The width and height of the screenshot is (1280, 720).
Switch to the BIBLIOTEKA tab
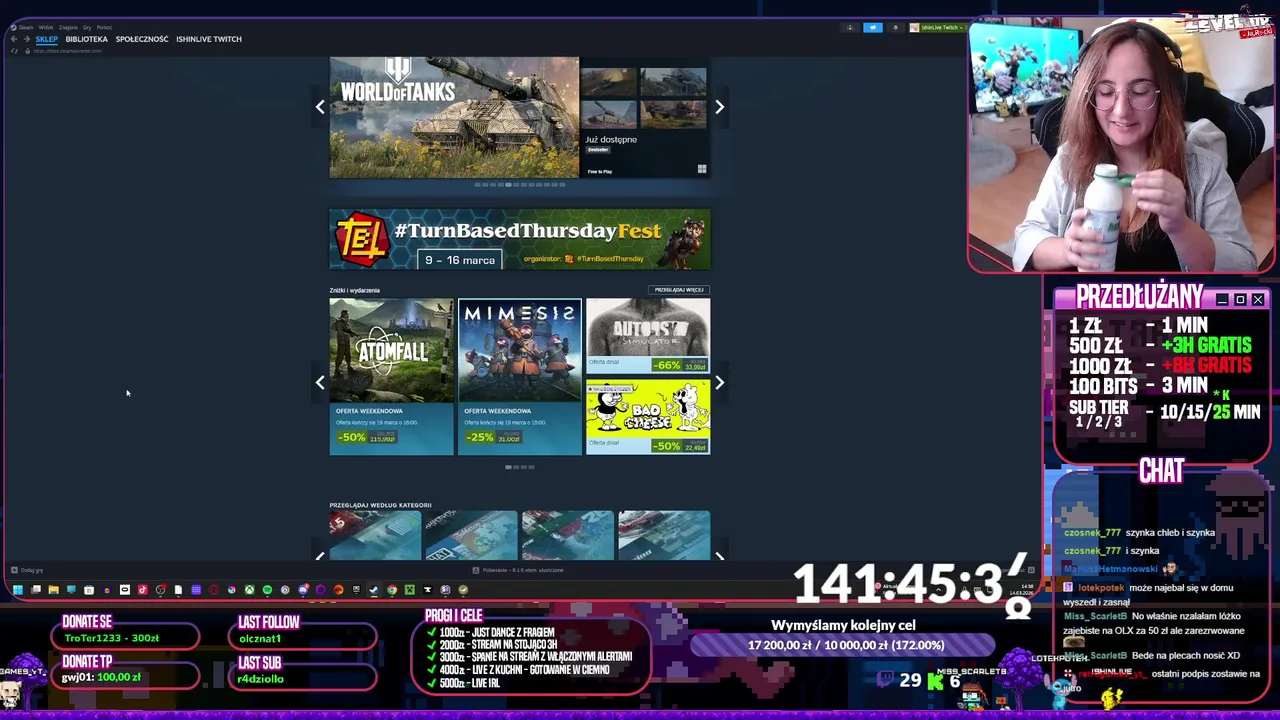click(x=87, y=39)
